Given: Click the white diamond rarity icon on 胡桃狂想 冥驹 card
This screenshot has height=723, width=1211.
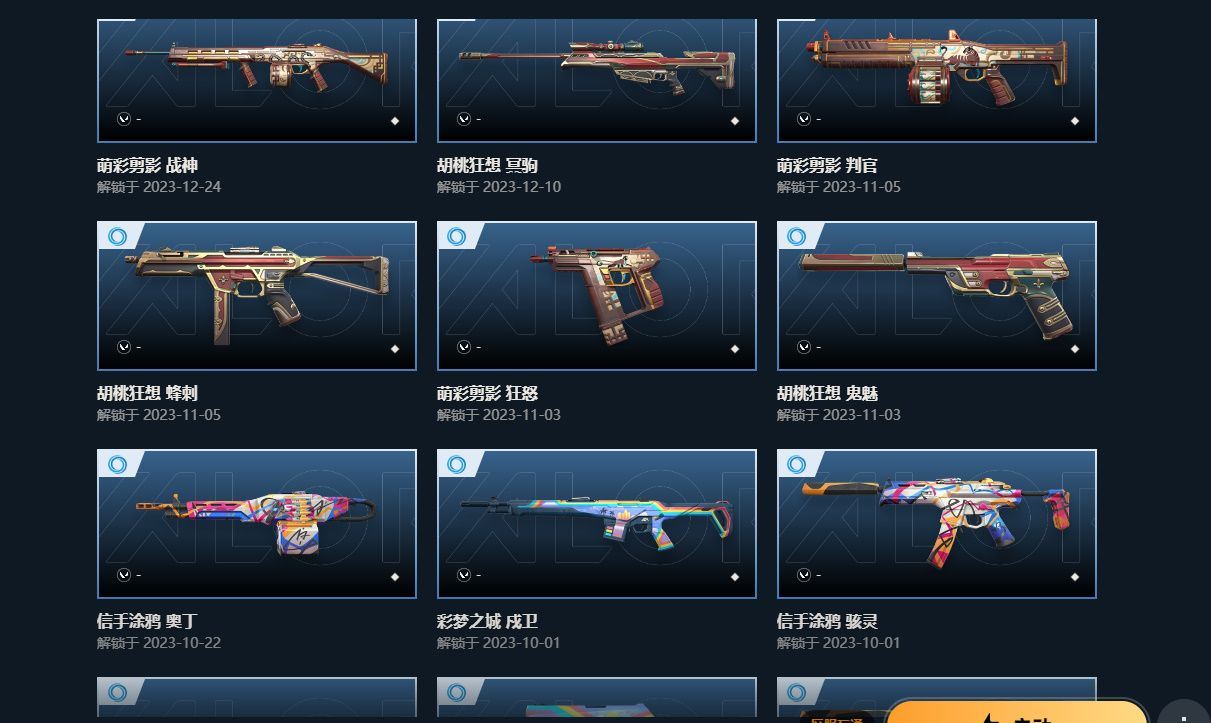Looking at the screenshot, I should point(735,121).
